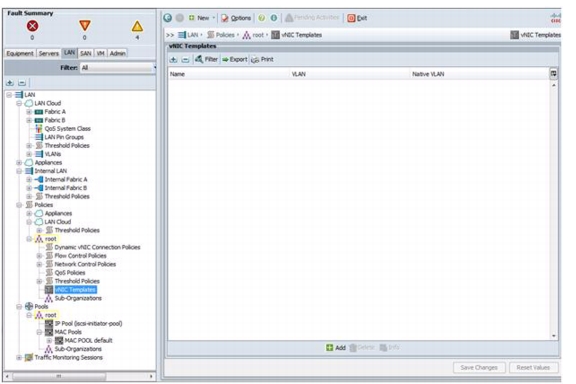Collapse the Internal LAN node
Image resolution: width=576 pixels, height=384 pixels.
[x=19, y=171]
